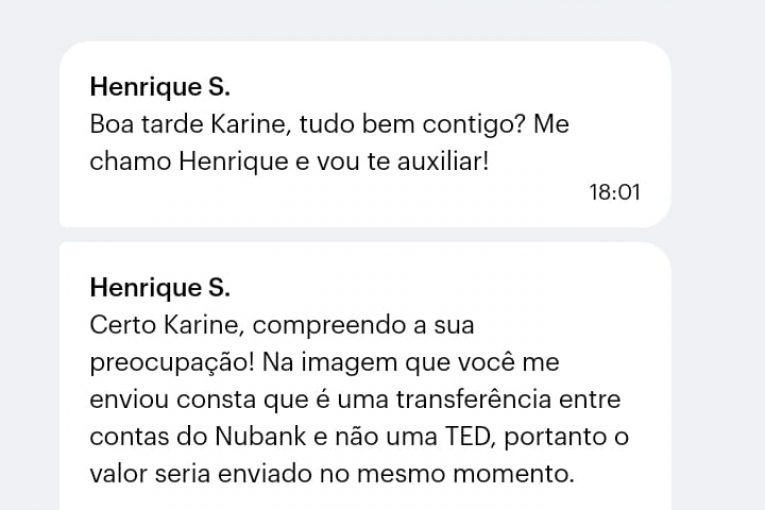Click the line starting "chamo Henrique"
Screen dimensions: 765x510
(x=290, y=160)
